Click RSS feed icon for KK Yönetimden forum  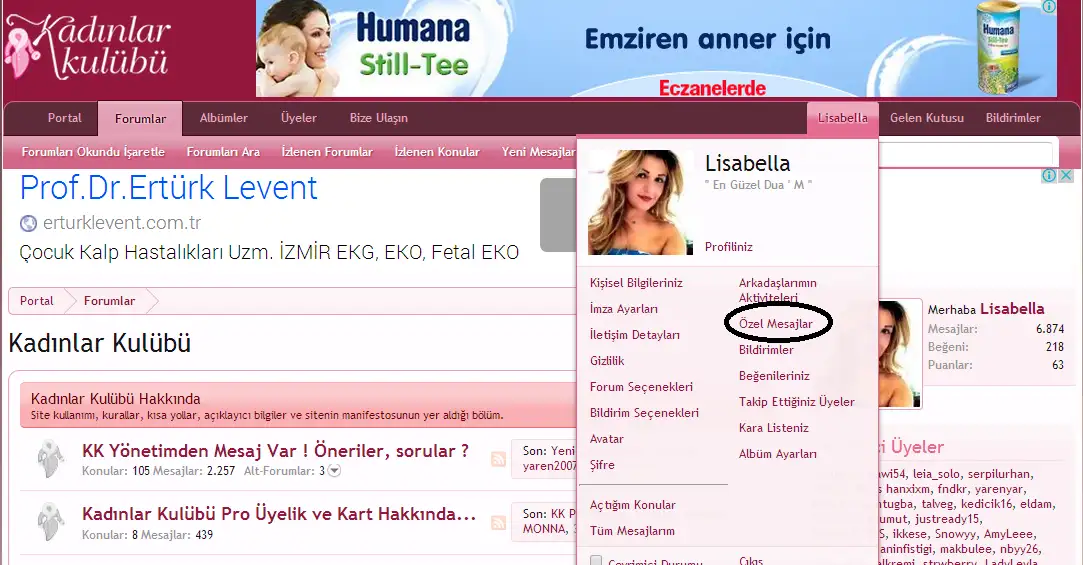[x=498, y=459]
